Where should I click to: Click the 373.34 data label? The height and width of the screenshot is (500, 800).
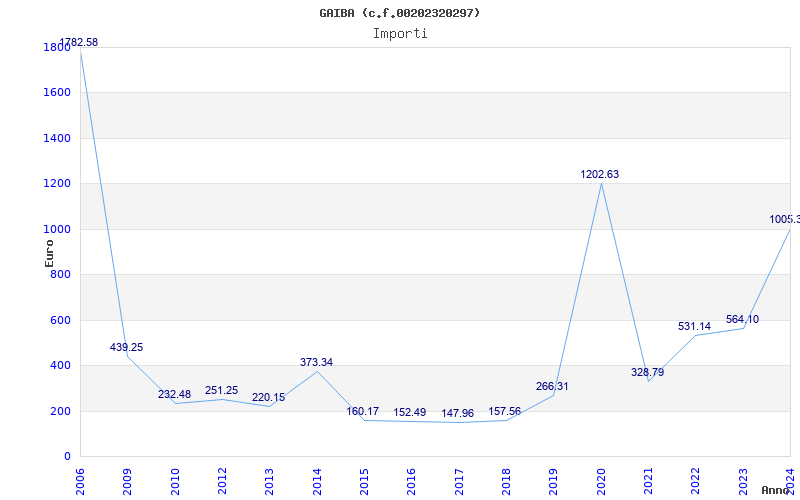(x=316, y=362)
